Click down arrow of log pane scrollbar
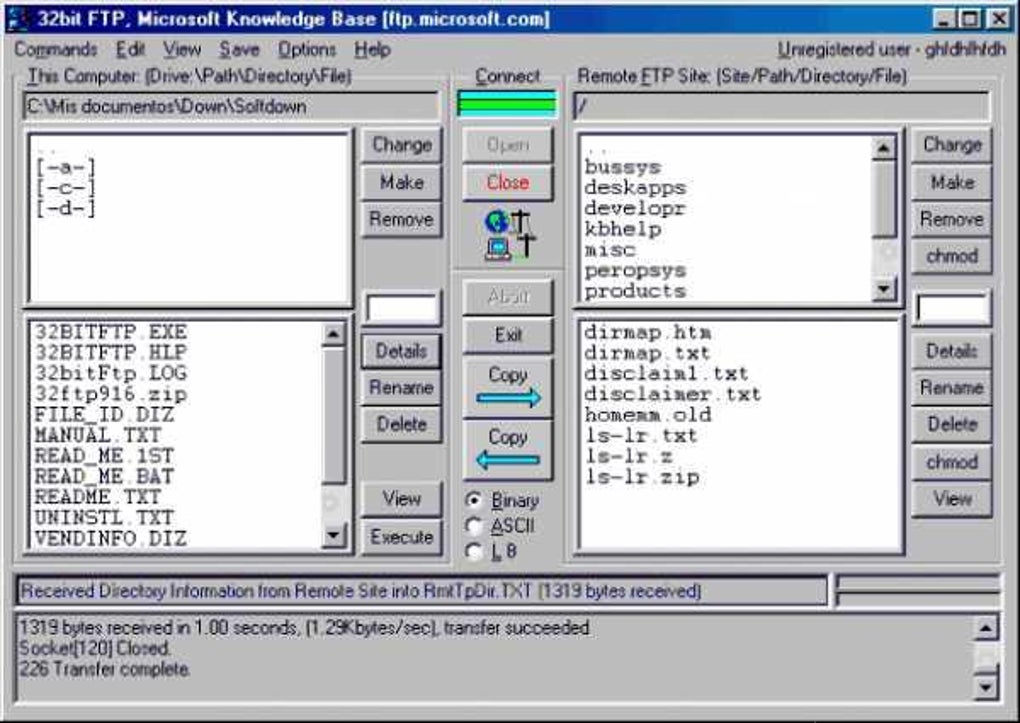This screenshot has height=723, width=1020. [986, 687]
